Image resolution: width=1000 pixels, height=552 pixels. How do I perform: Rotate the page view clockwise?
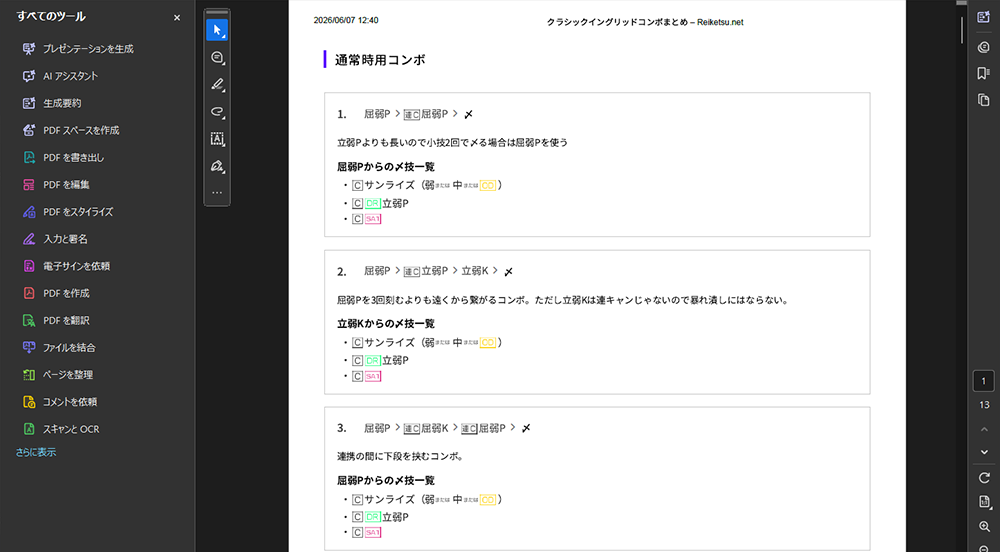coord(984,478)
